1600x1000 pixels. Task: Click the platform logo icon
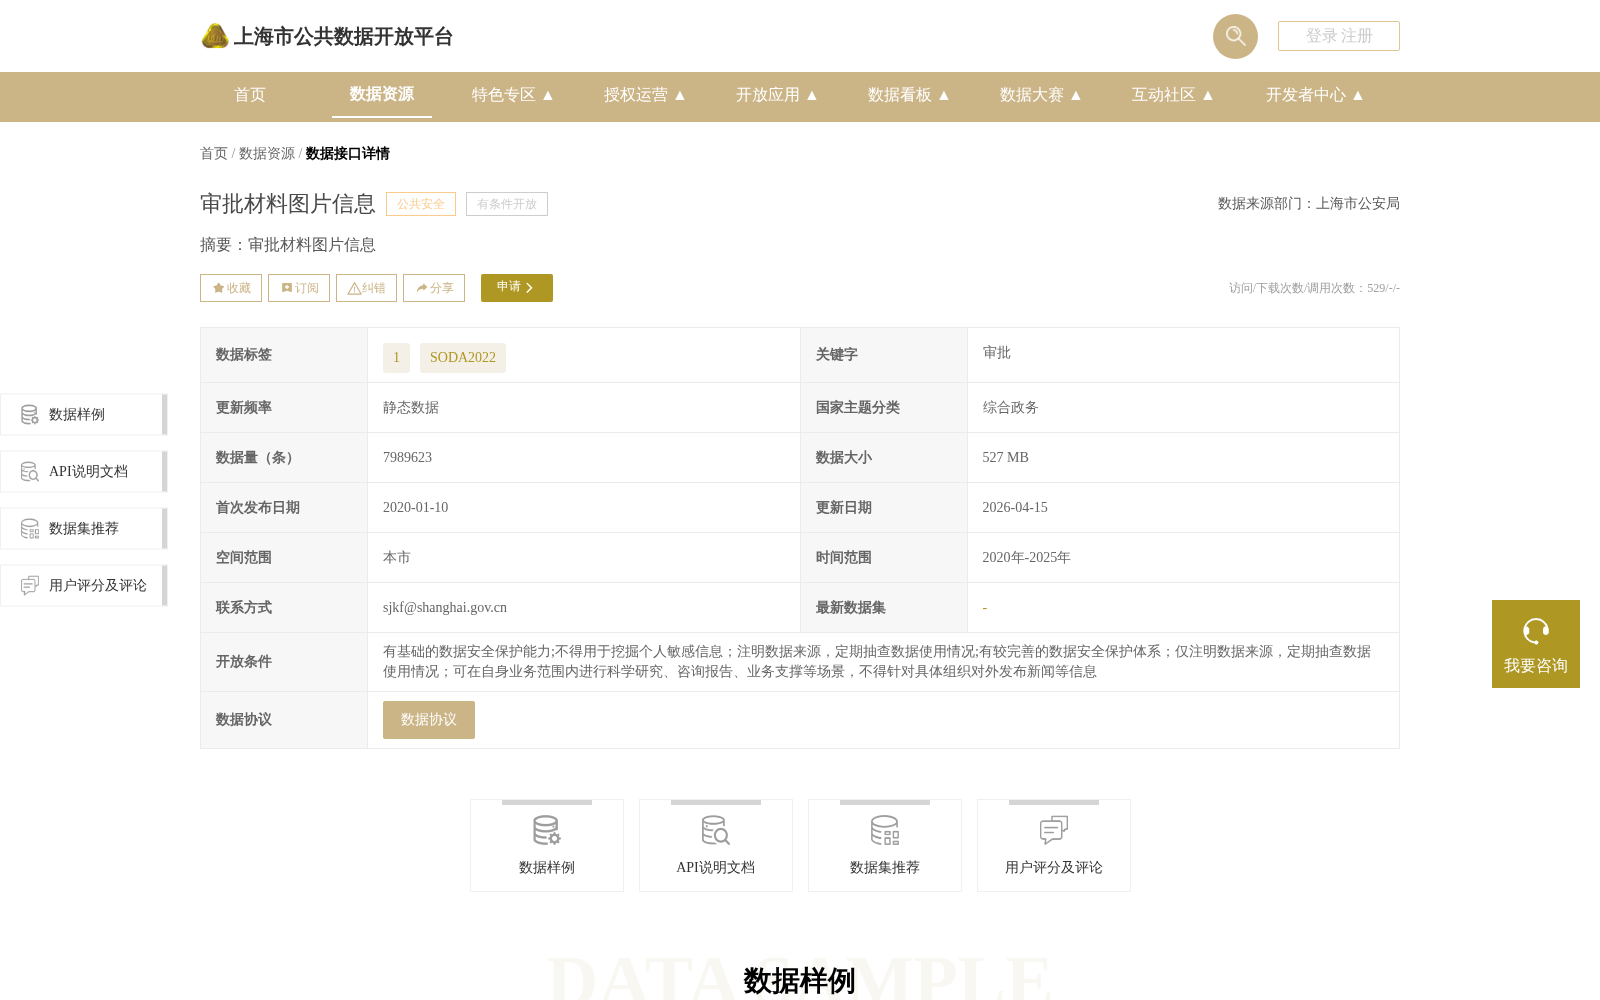coord(215,36)
